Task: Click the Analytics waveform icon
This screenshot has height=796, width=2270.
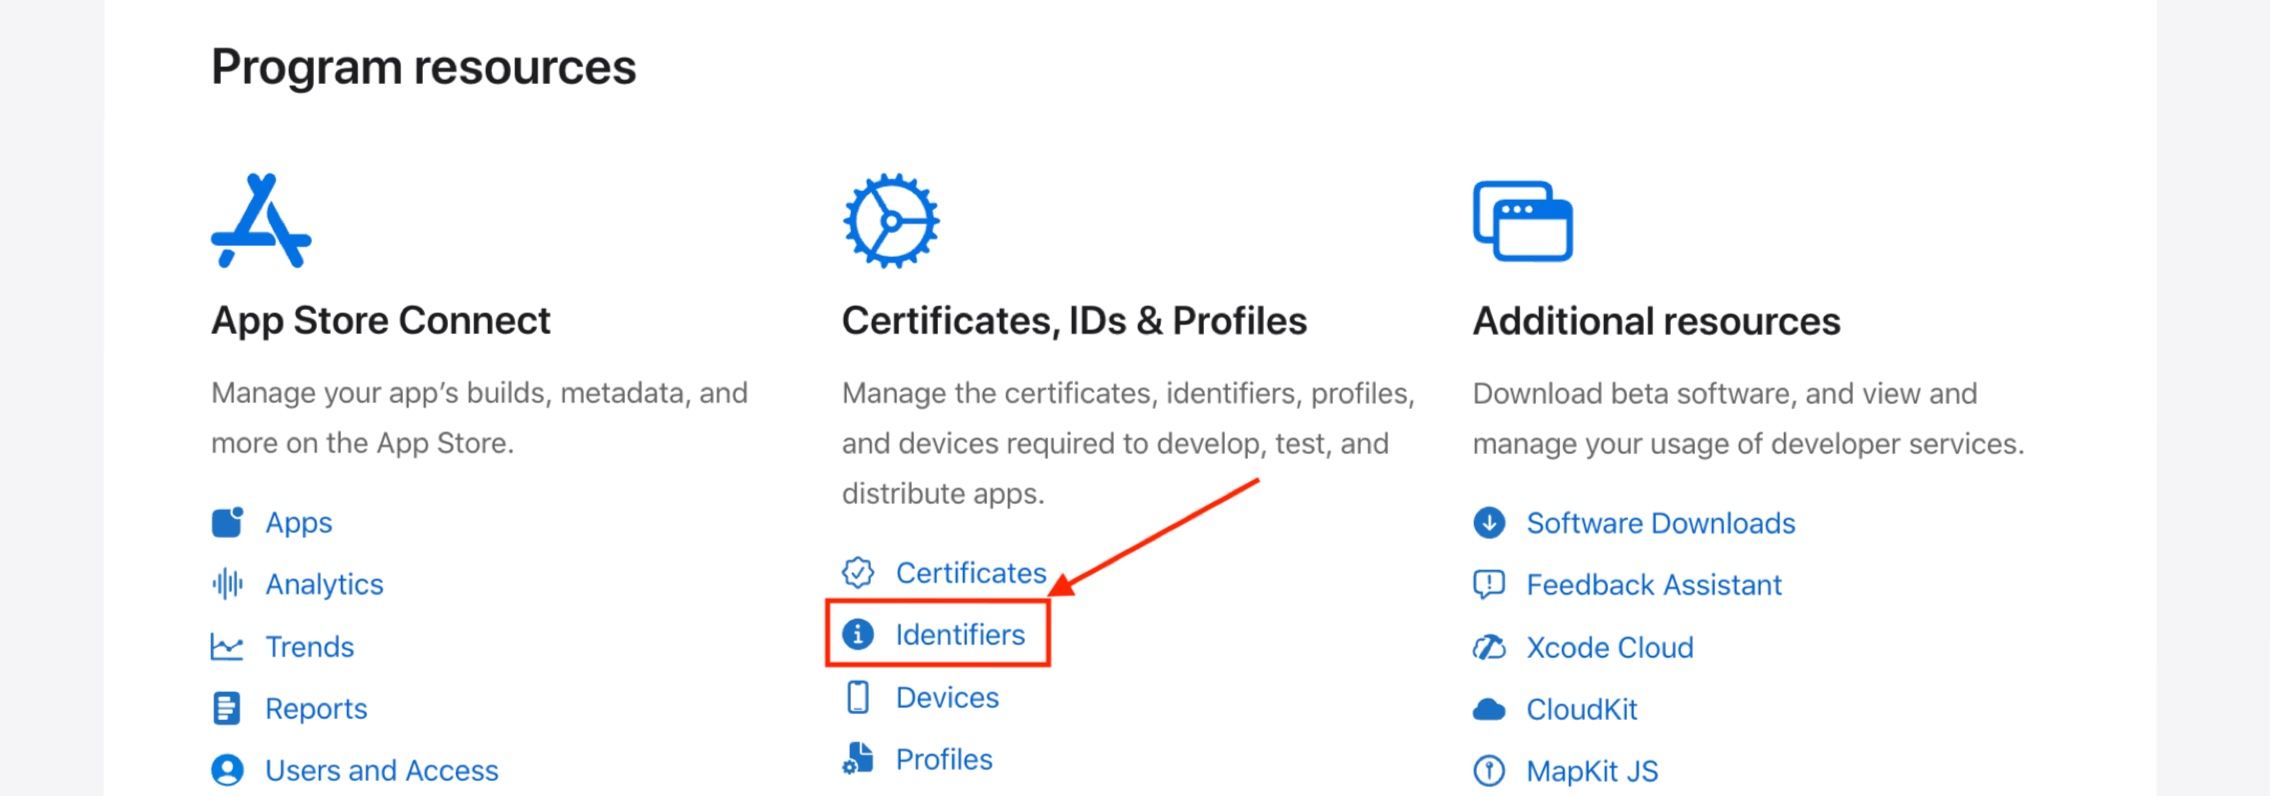Action: pyautogui.click(x=227, y=584)
